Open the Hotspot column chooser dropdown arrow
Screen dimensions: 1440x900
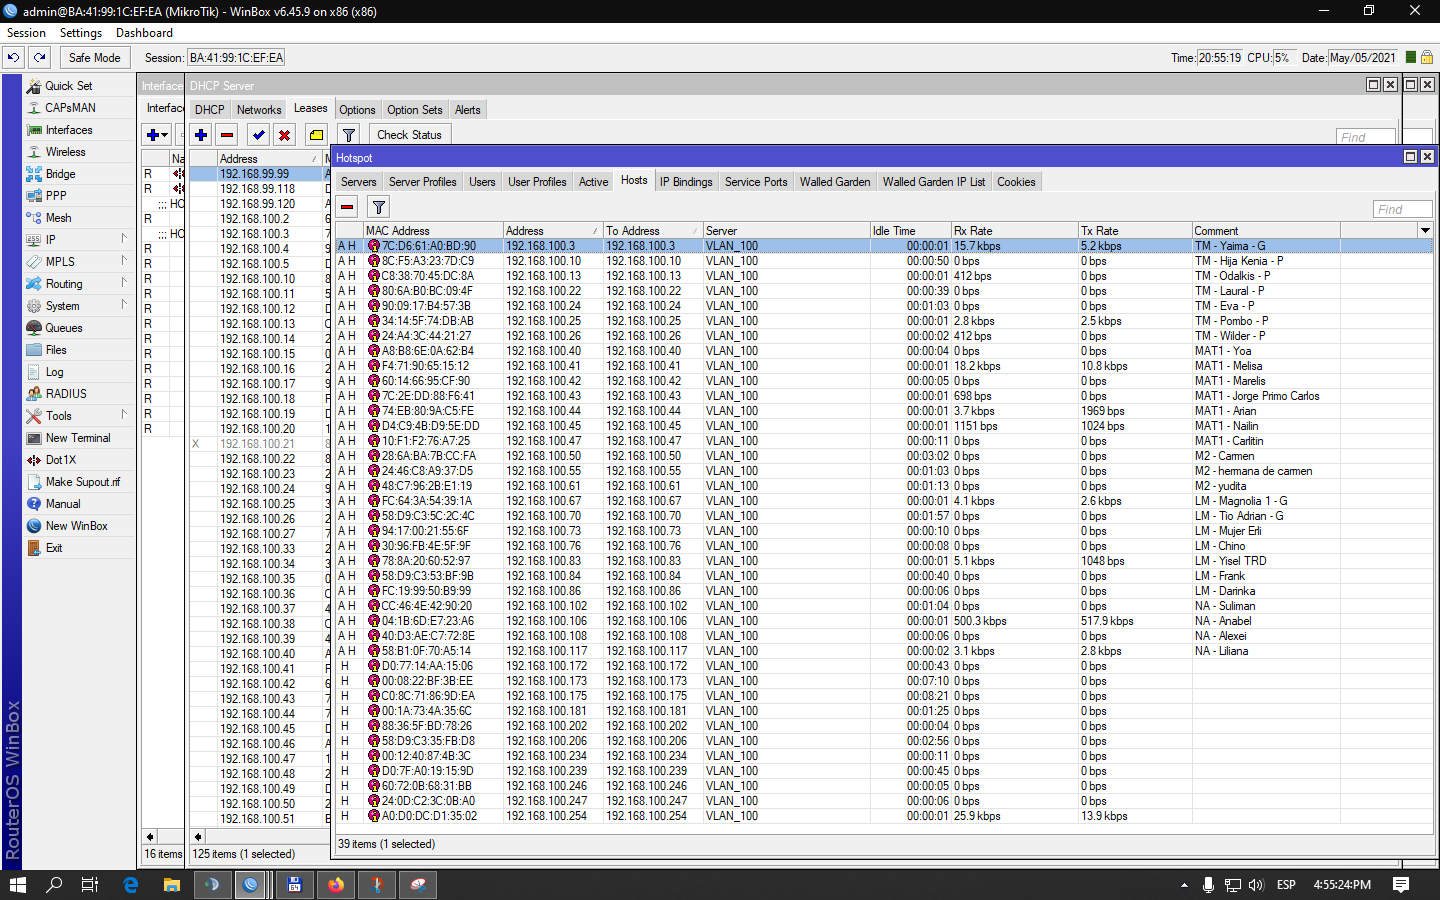click(1425, 231)
